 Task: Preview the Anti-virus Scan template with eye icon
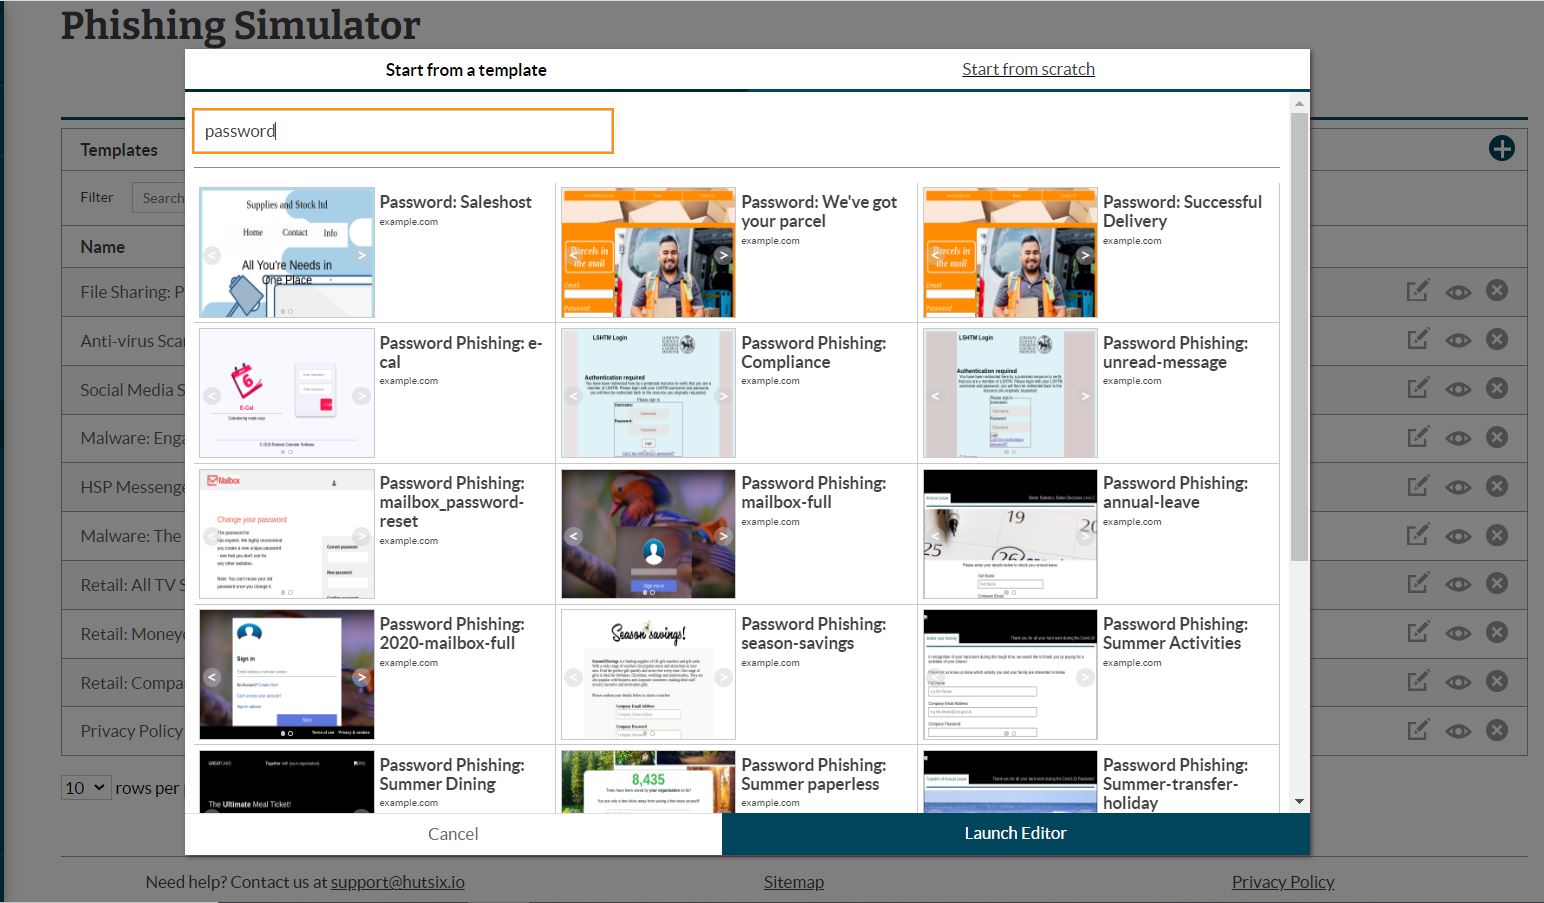coord(1458,341)
